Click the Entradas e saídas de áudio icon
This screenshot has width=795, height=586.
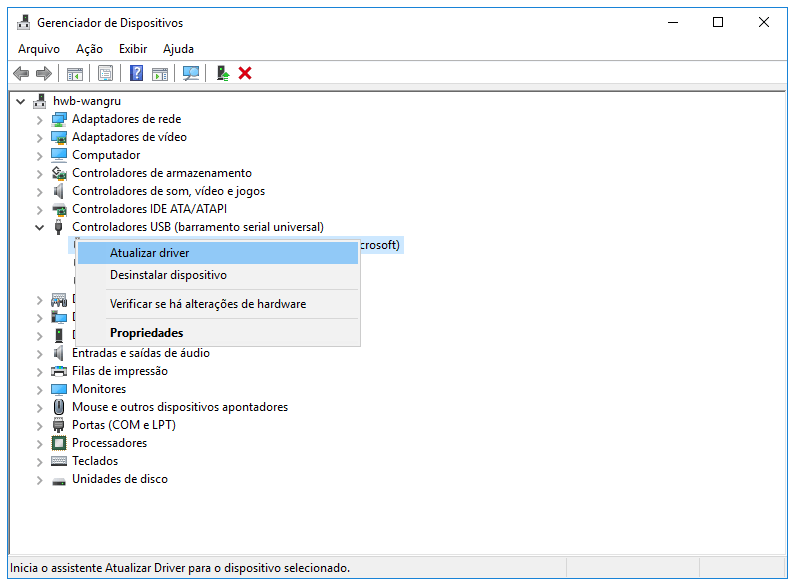pos(59,353)
